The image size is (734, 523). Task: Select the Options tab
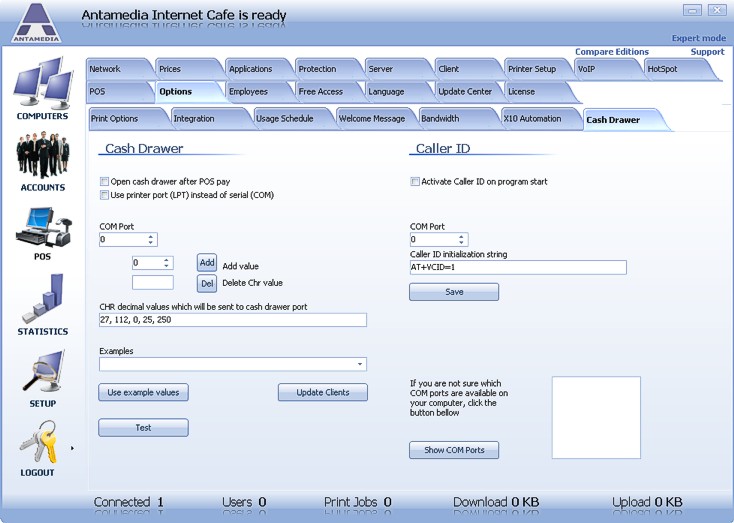(188, 92)
